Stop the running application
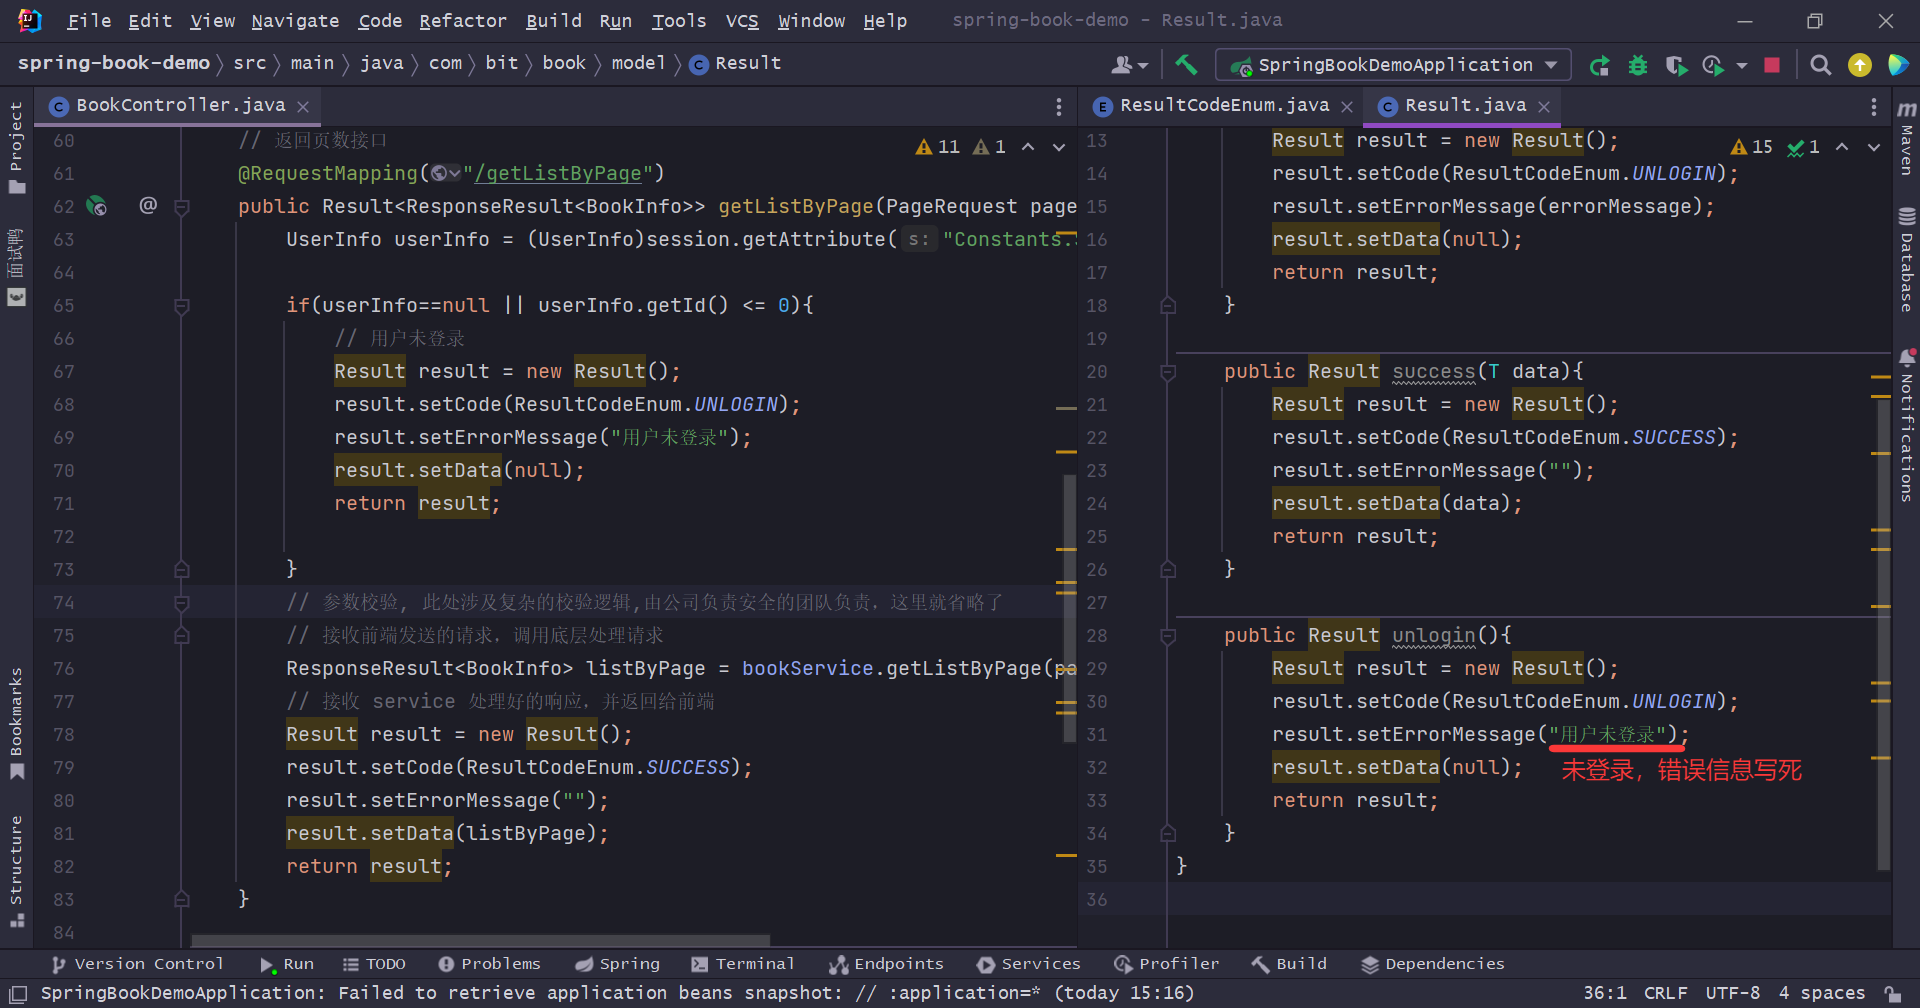The image size is (1920, 1008). click(1772, 65)
